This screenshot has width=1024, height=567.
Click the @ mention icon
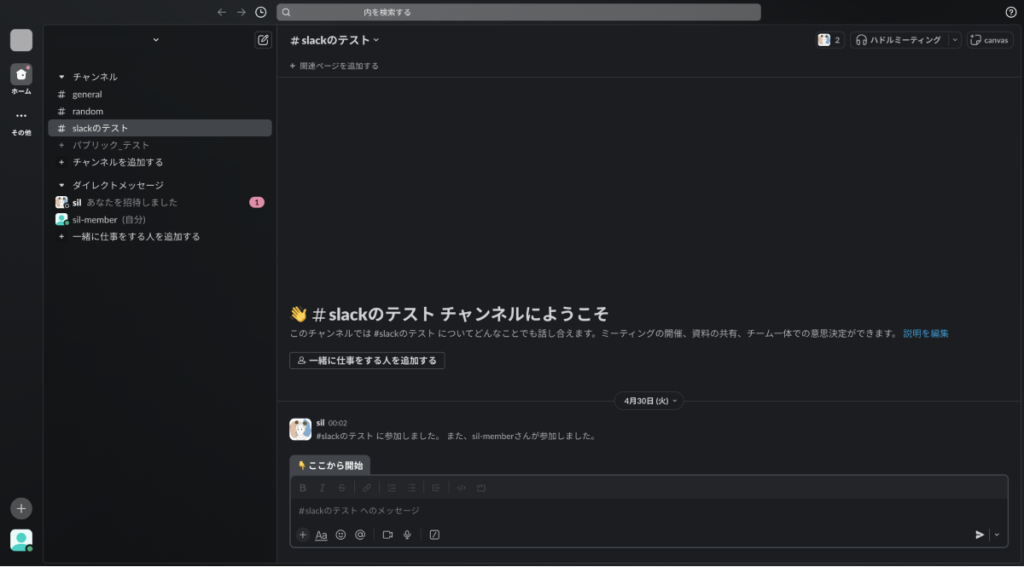[360, 535]
